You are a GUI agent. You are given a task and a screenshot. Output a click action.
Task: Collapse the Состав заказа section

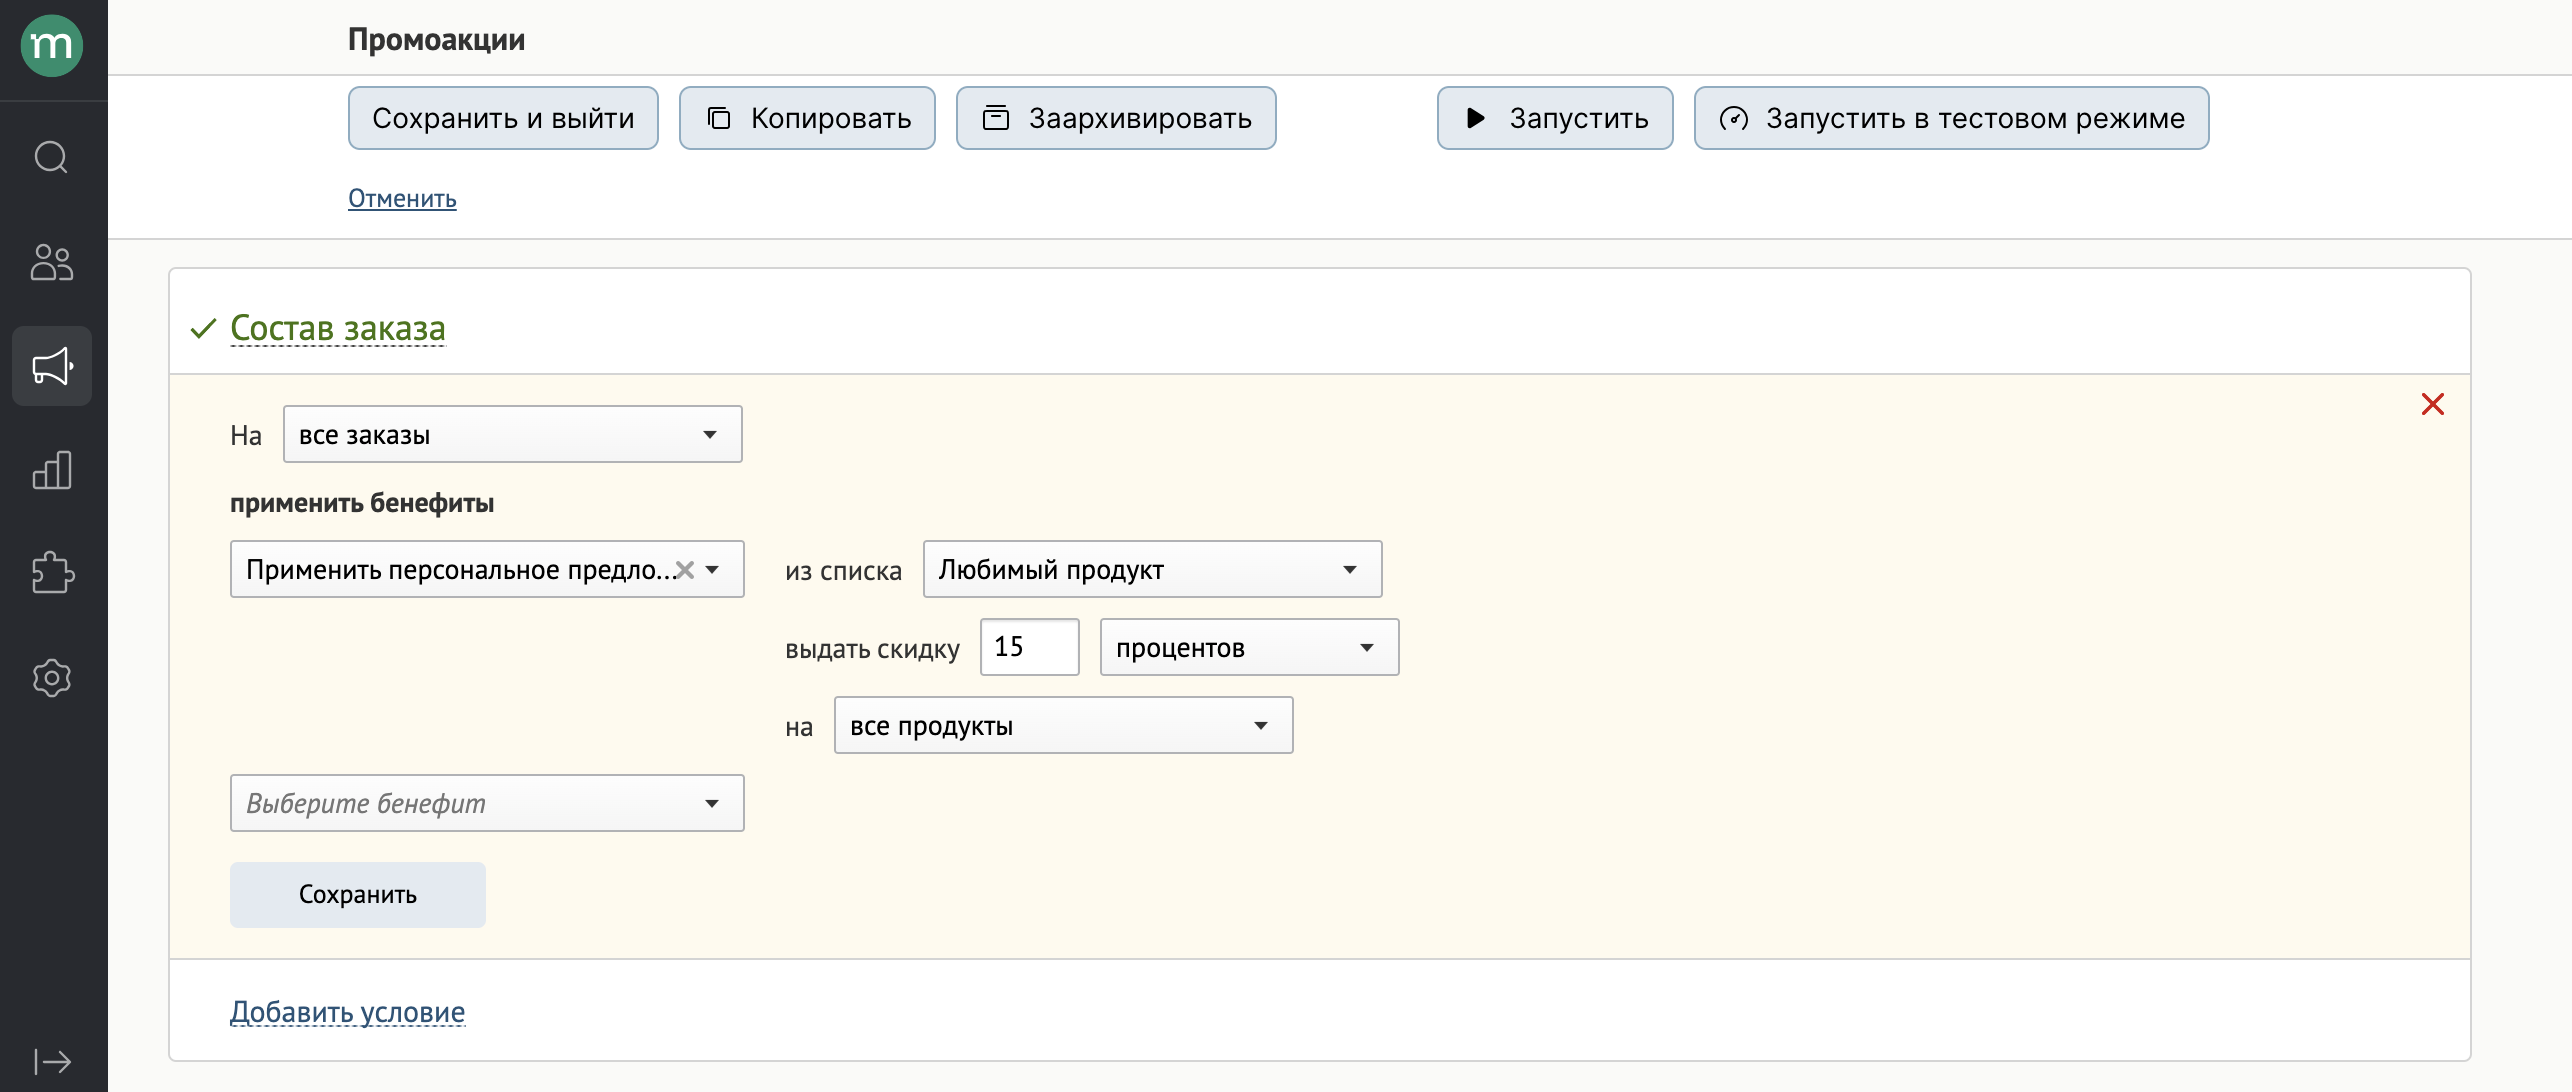click(x=338, y=328)
